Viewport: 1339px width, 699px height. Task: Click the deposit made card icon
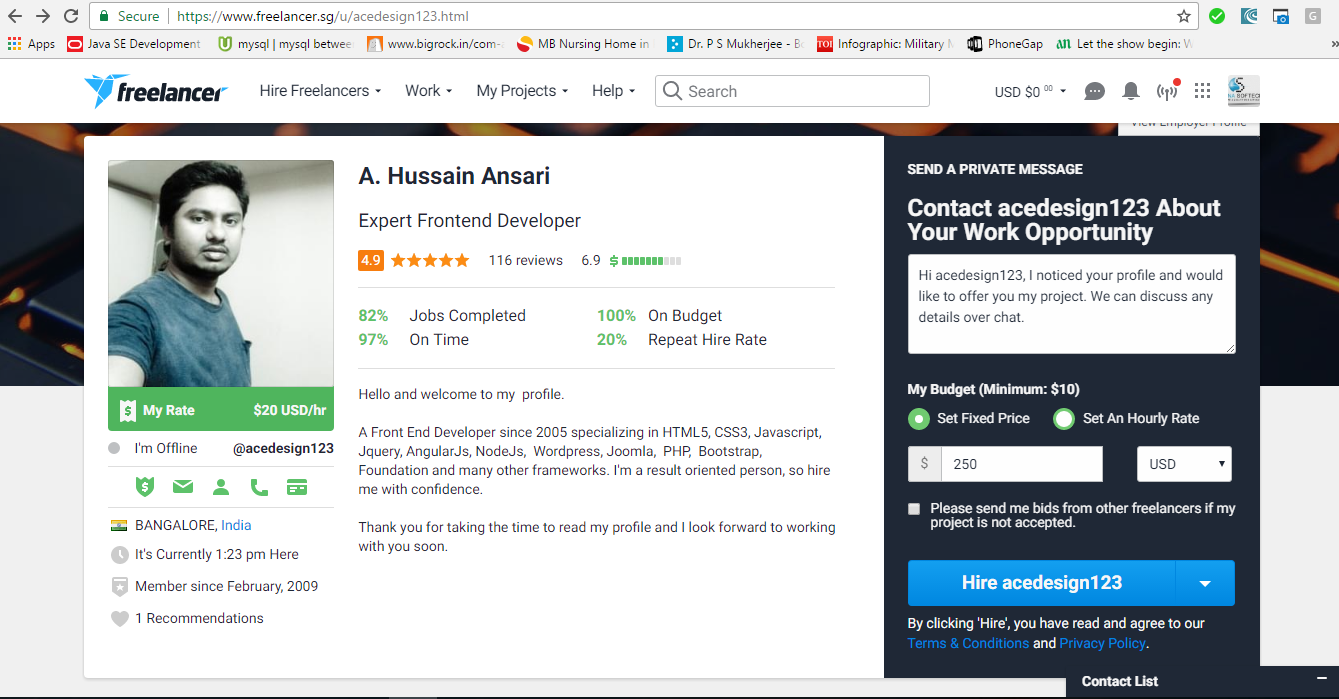point(296,487)
